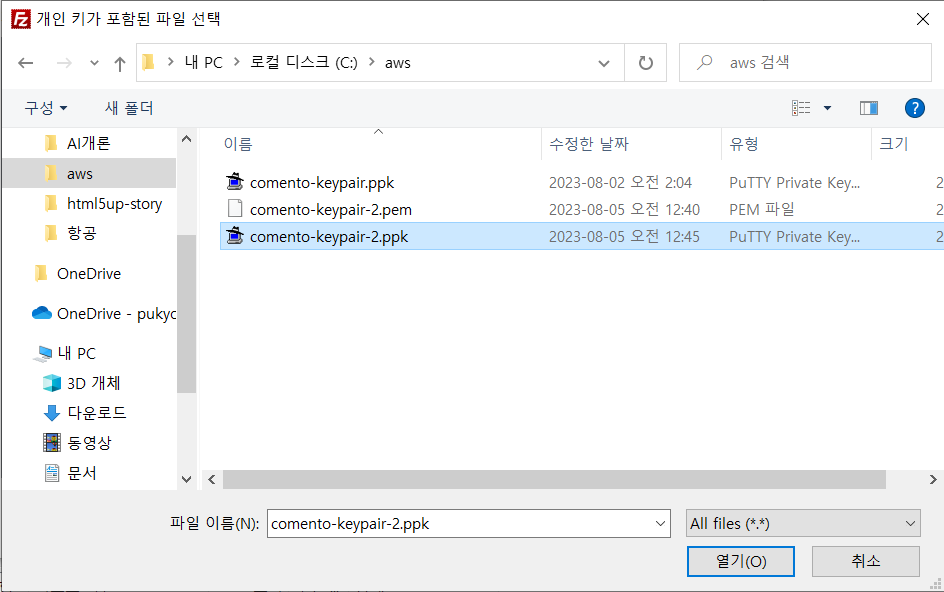Image resolution: width=944 pixels, height=592 pixels.
Task: Click OneDrive cloud icon in sidebar
Action: 42,313
